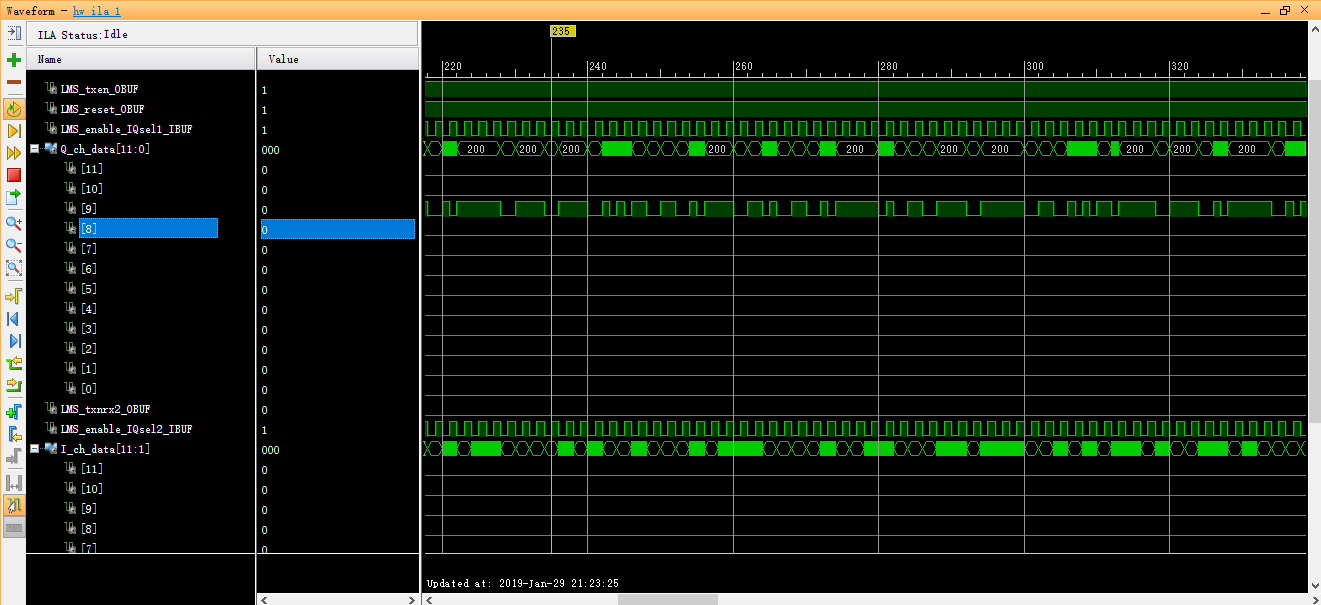Click the Zoom Fit icon

(14, 267)
